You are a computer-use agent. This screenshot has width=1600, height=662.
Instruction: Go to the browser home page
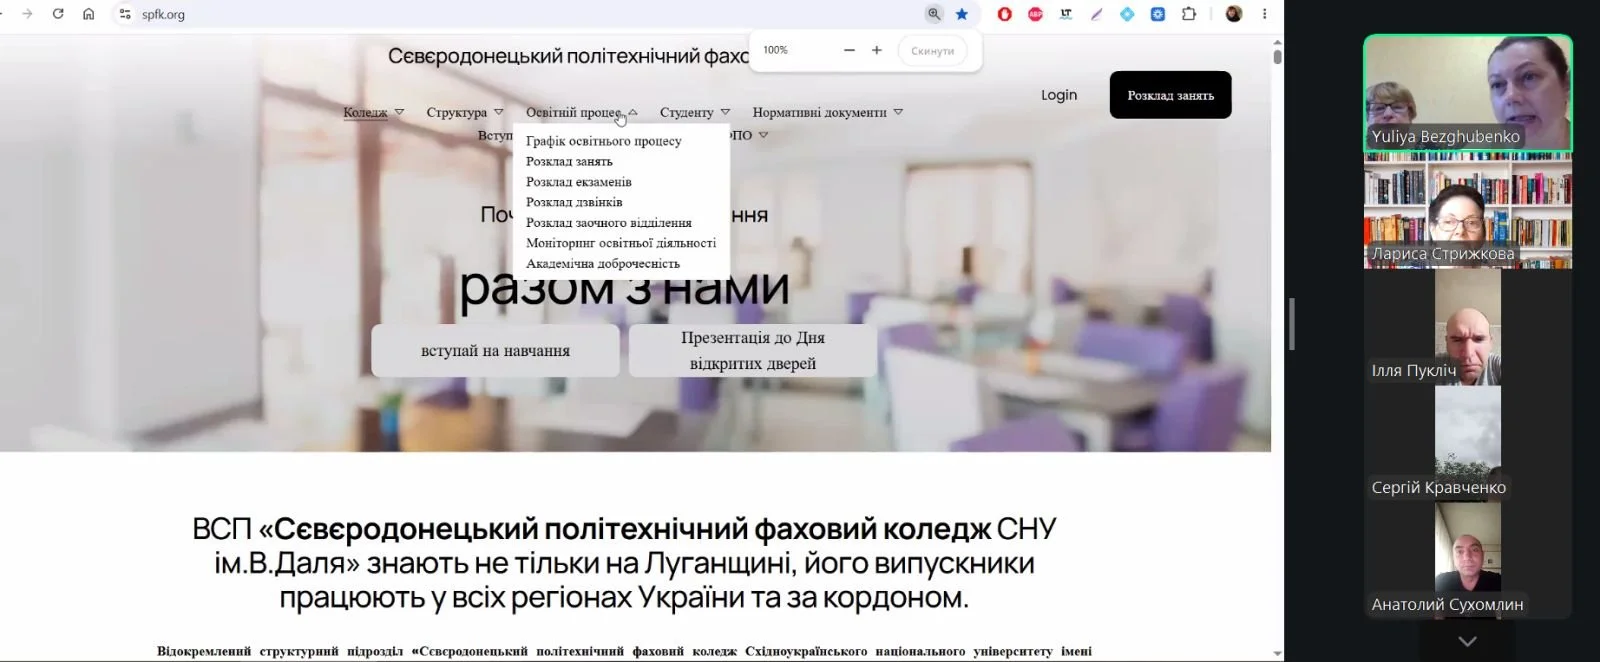(x=88, y=14)
